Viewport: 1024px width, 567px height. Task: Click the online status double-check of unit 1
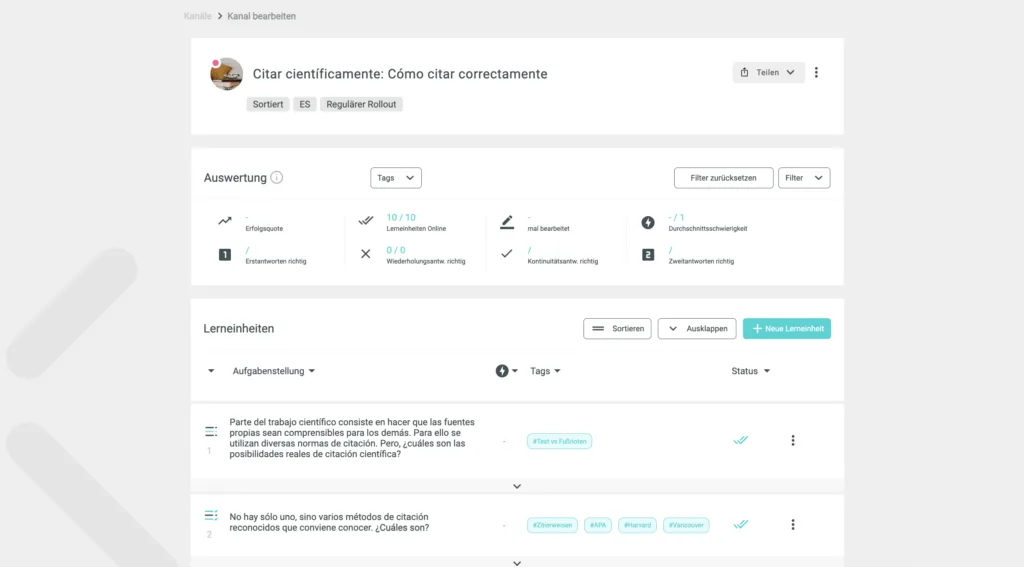coord(741,440)
